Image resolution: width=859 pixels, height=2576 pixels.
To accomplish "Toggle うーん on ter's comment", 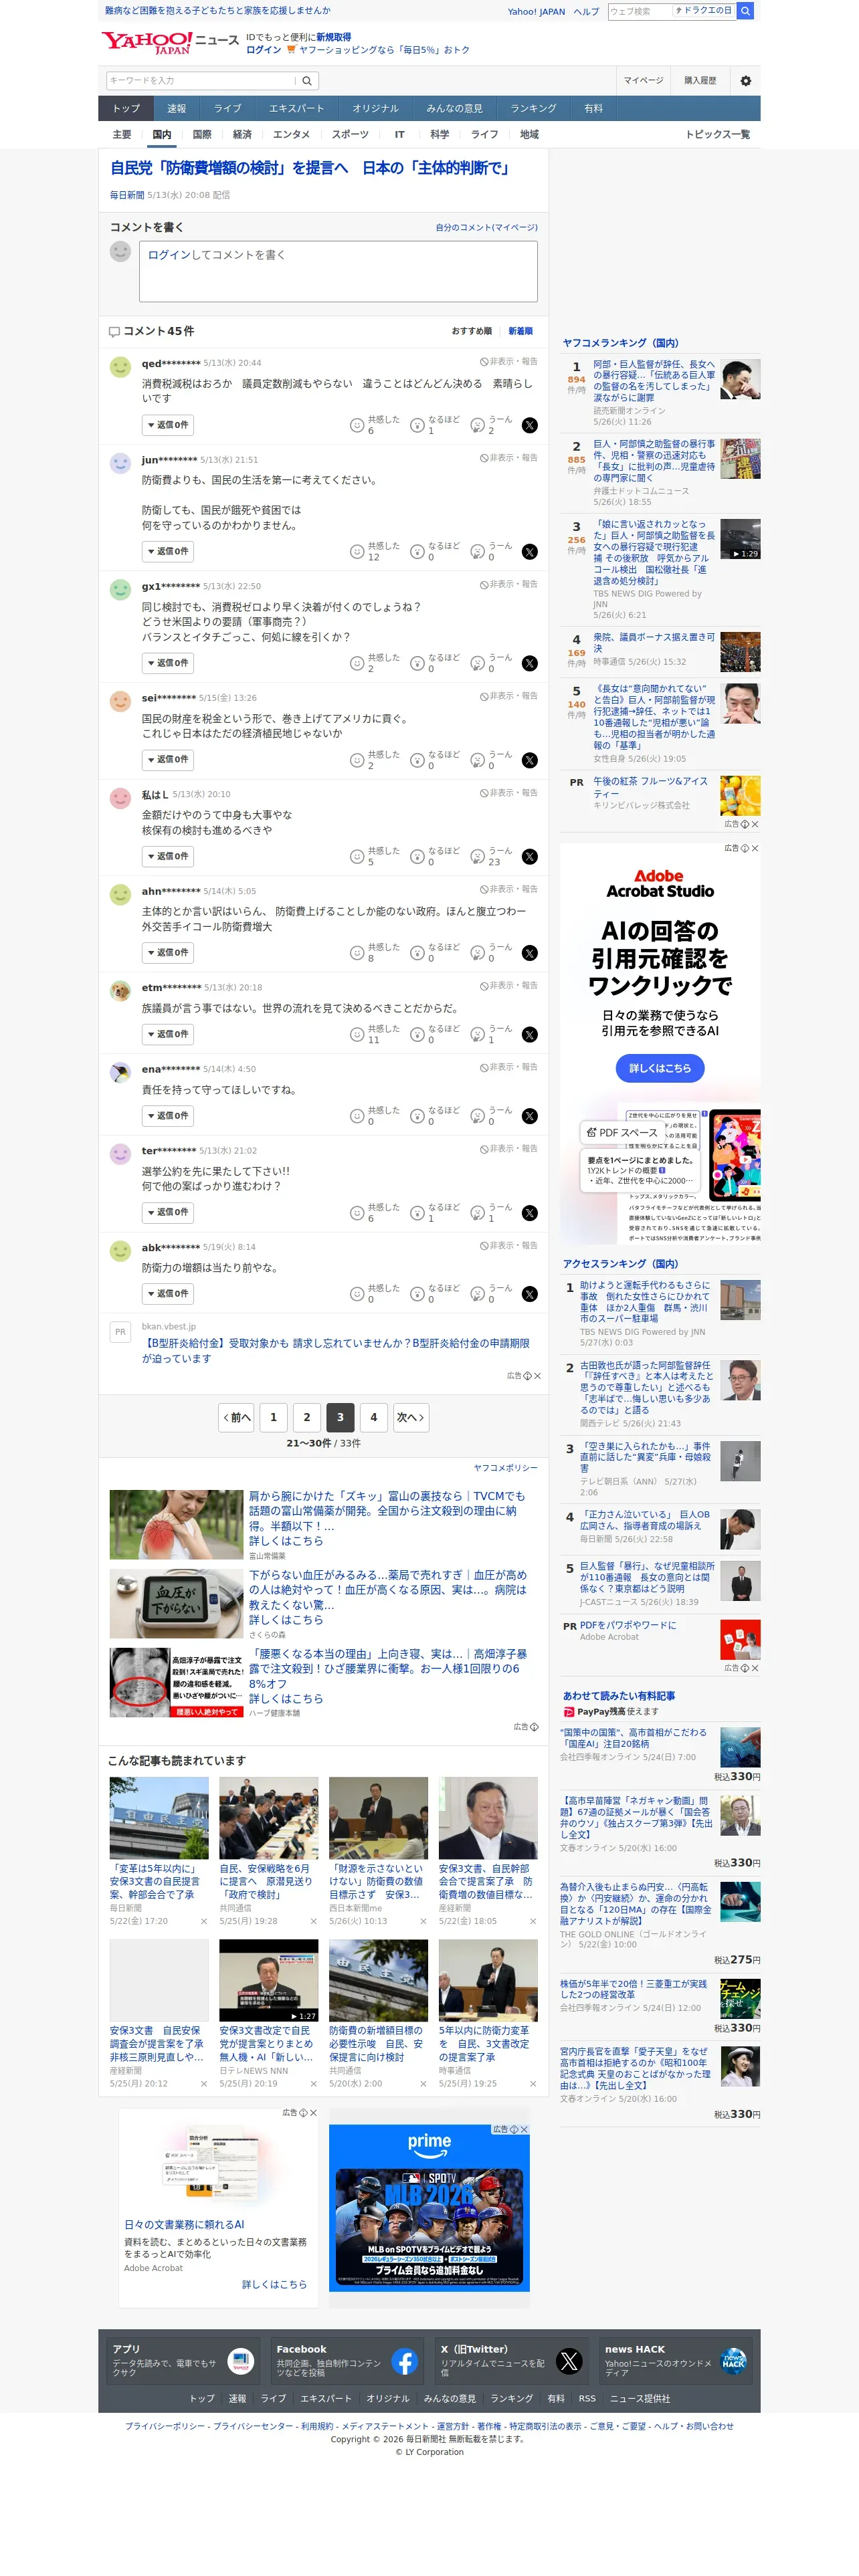I will click(x=491, y=1213).
